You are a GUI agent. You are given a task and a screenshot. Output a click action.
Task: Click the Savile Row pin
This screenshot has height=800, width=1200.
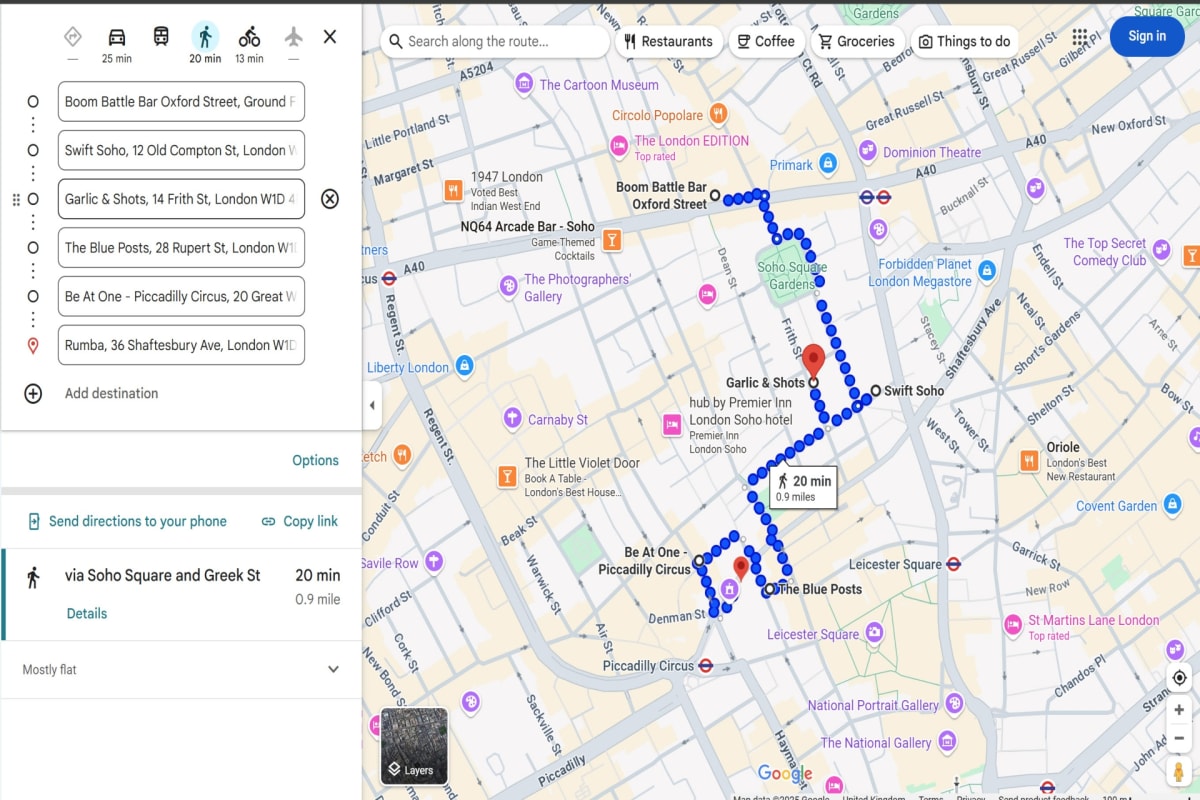pos(433,561)
